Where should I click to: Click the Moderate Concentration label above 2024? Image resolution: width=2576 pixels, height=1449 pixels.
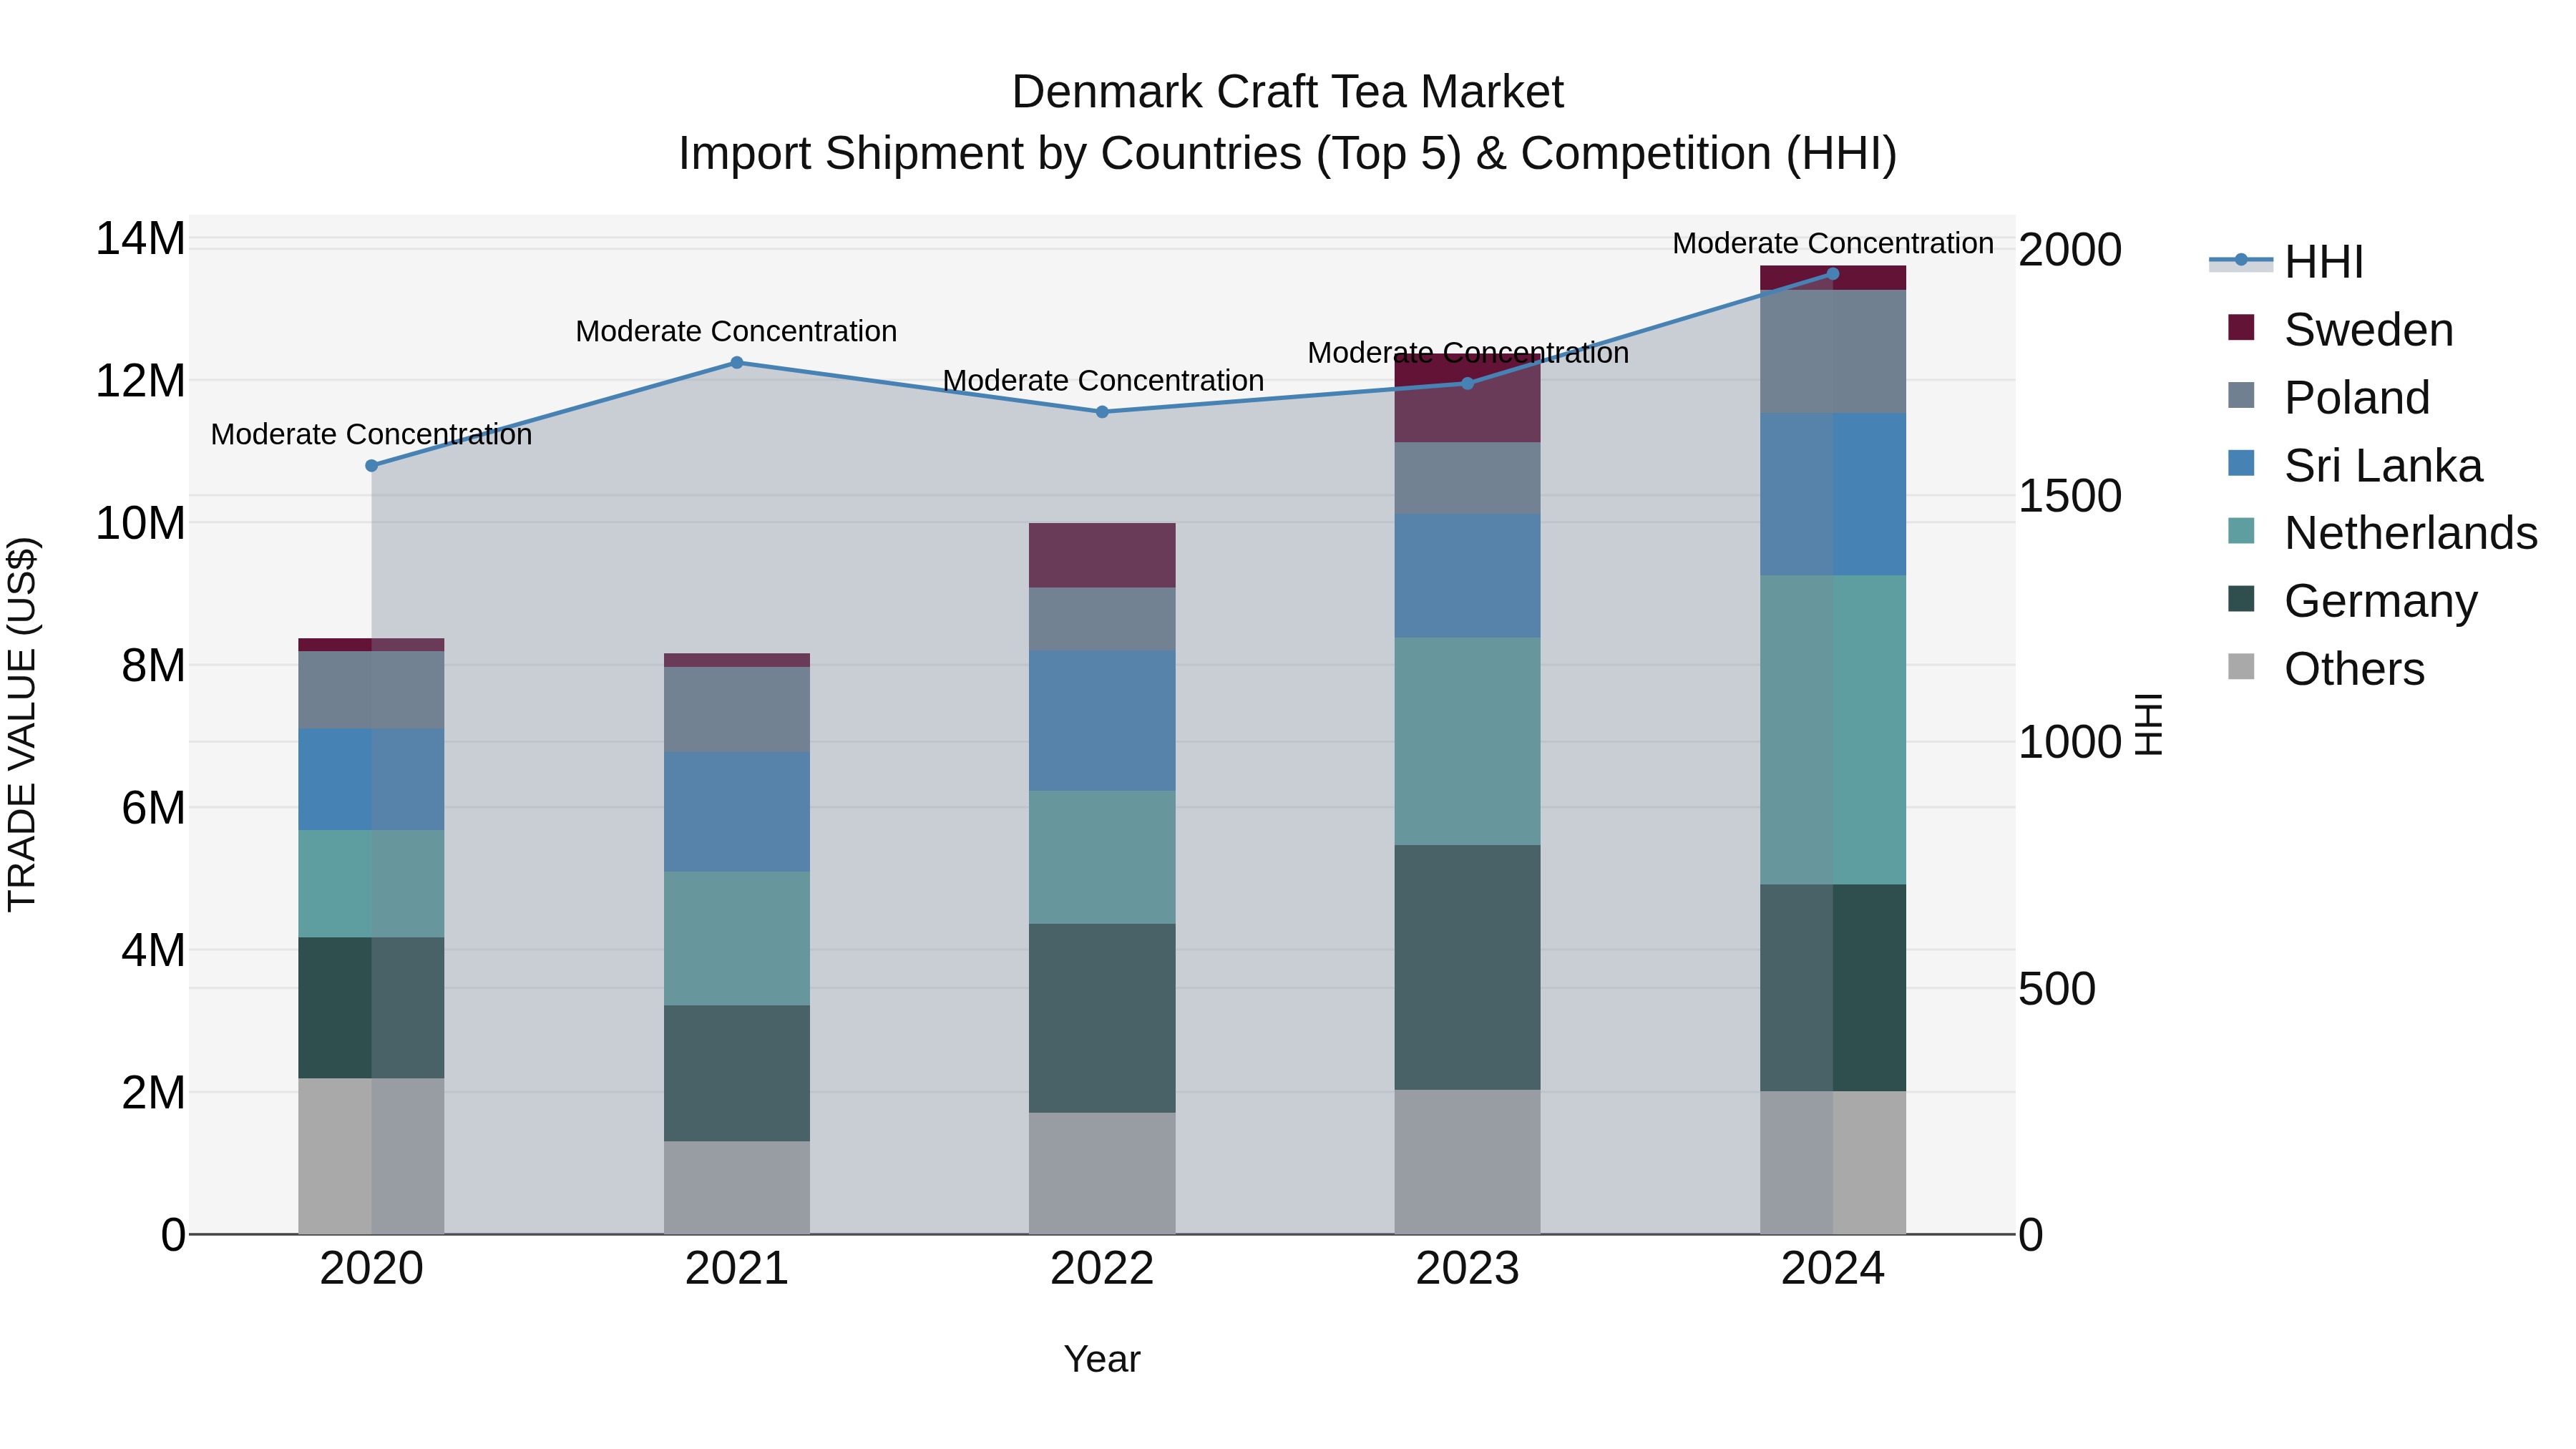tap(1833, 243)
